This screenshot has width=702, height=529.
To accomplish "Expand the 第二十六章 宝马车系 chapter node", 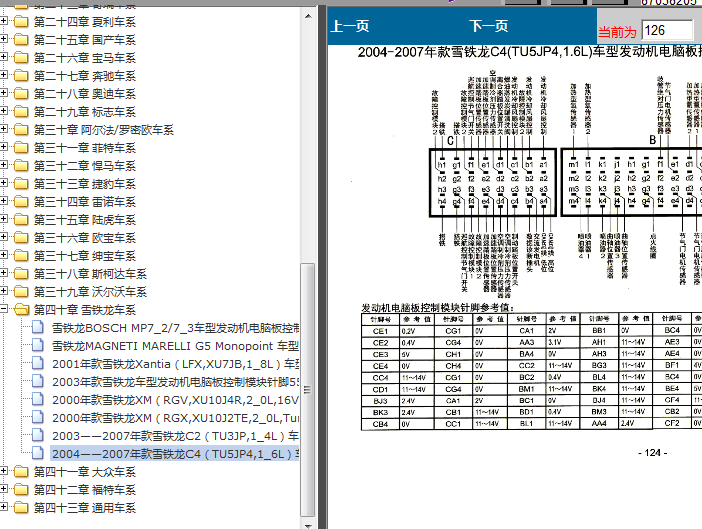I will pyautogui.click(x=4, y=57).
